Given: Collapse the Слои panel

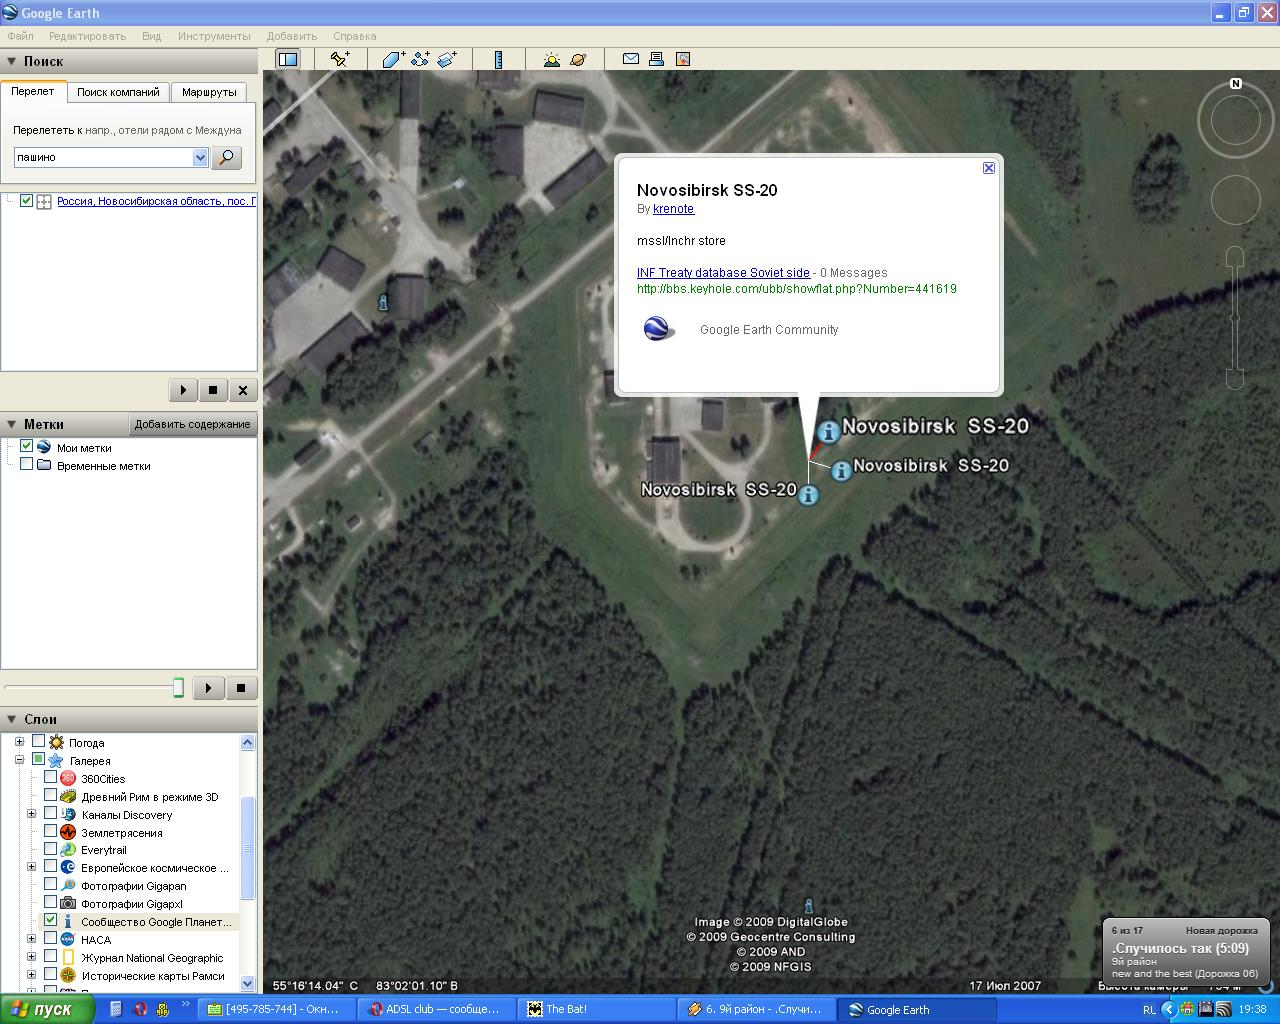Looking at the screenshot, I should coord(12,719).
